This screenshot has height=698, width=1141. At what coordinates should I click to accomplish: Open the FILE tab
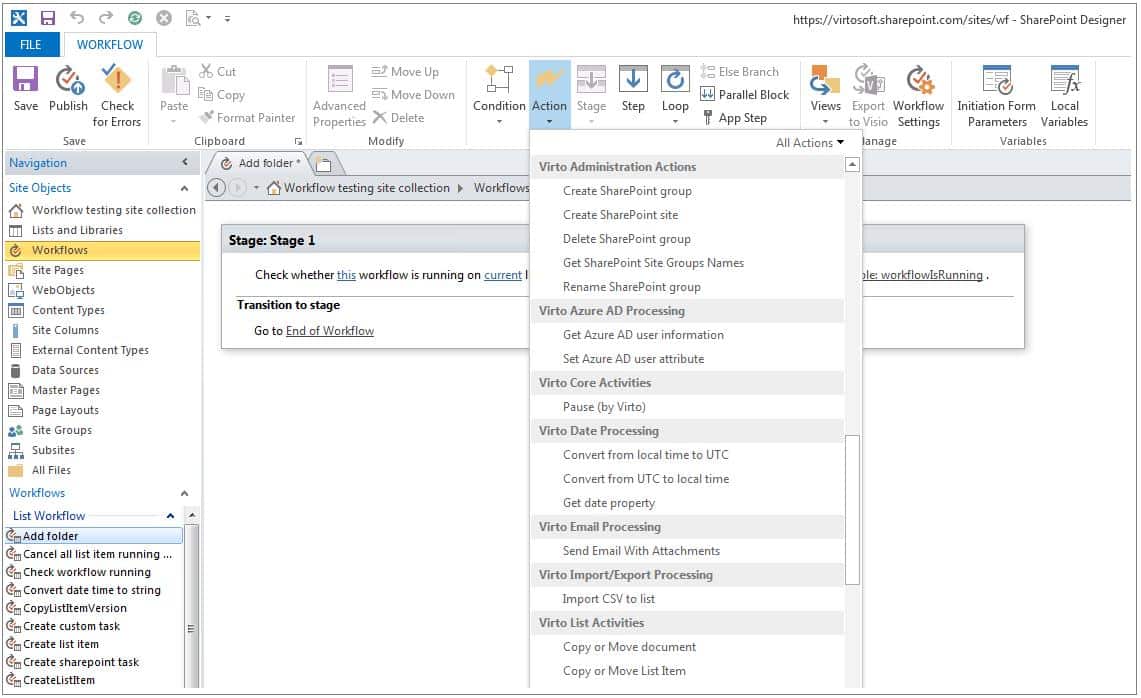tap(31, 44)
